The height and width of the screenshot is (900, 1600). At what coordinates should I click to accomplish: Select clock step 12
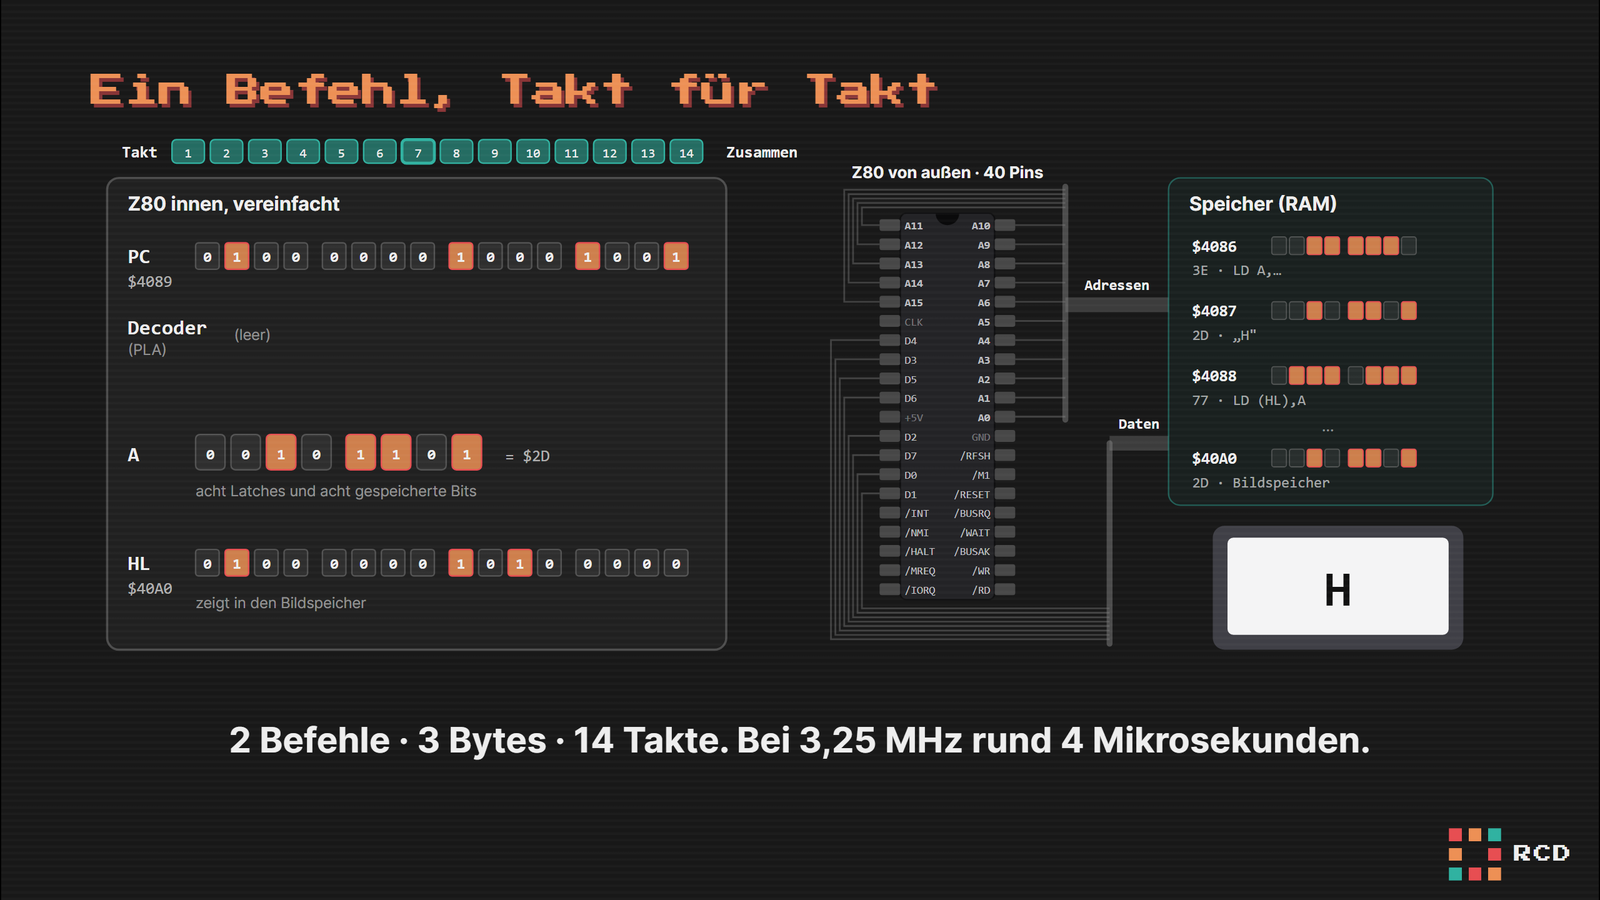pyautogui.click(x=609, y=152)
